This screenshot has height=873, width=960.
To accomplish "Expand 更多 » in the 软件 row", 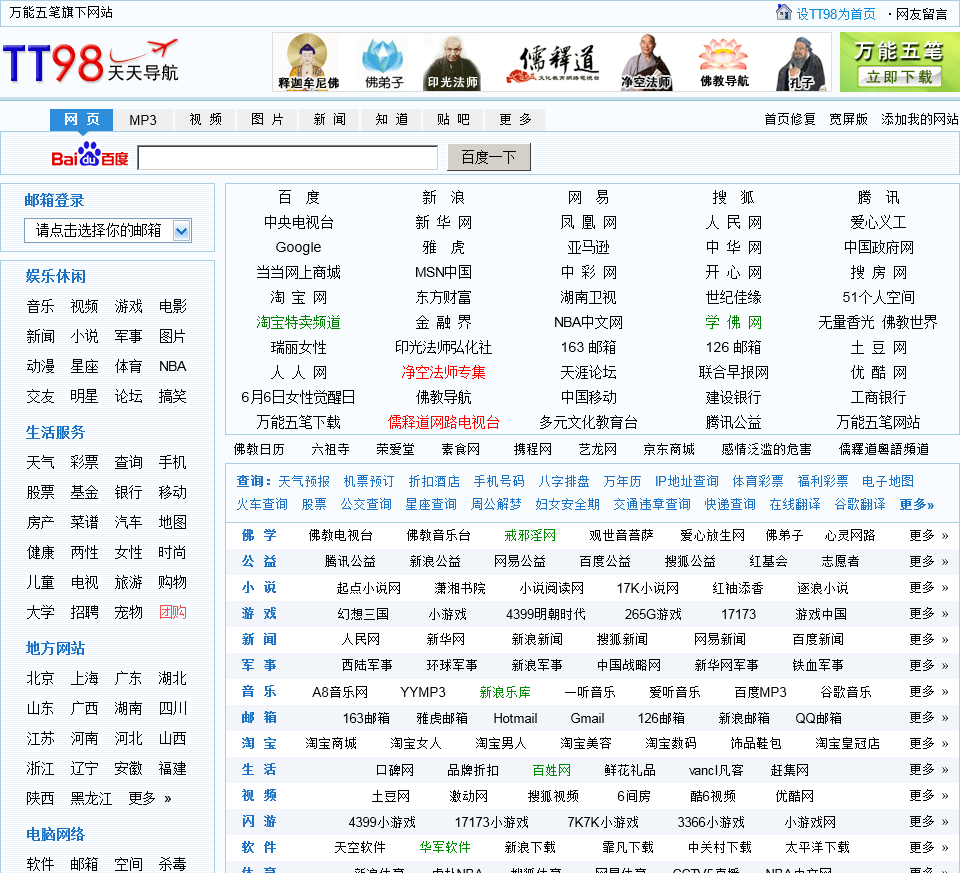I will pos(929,847).
